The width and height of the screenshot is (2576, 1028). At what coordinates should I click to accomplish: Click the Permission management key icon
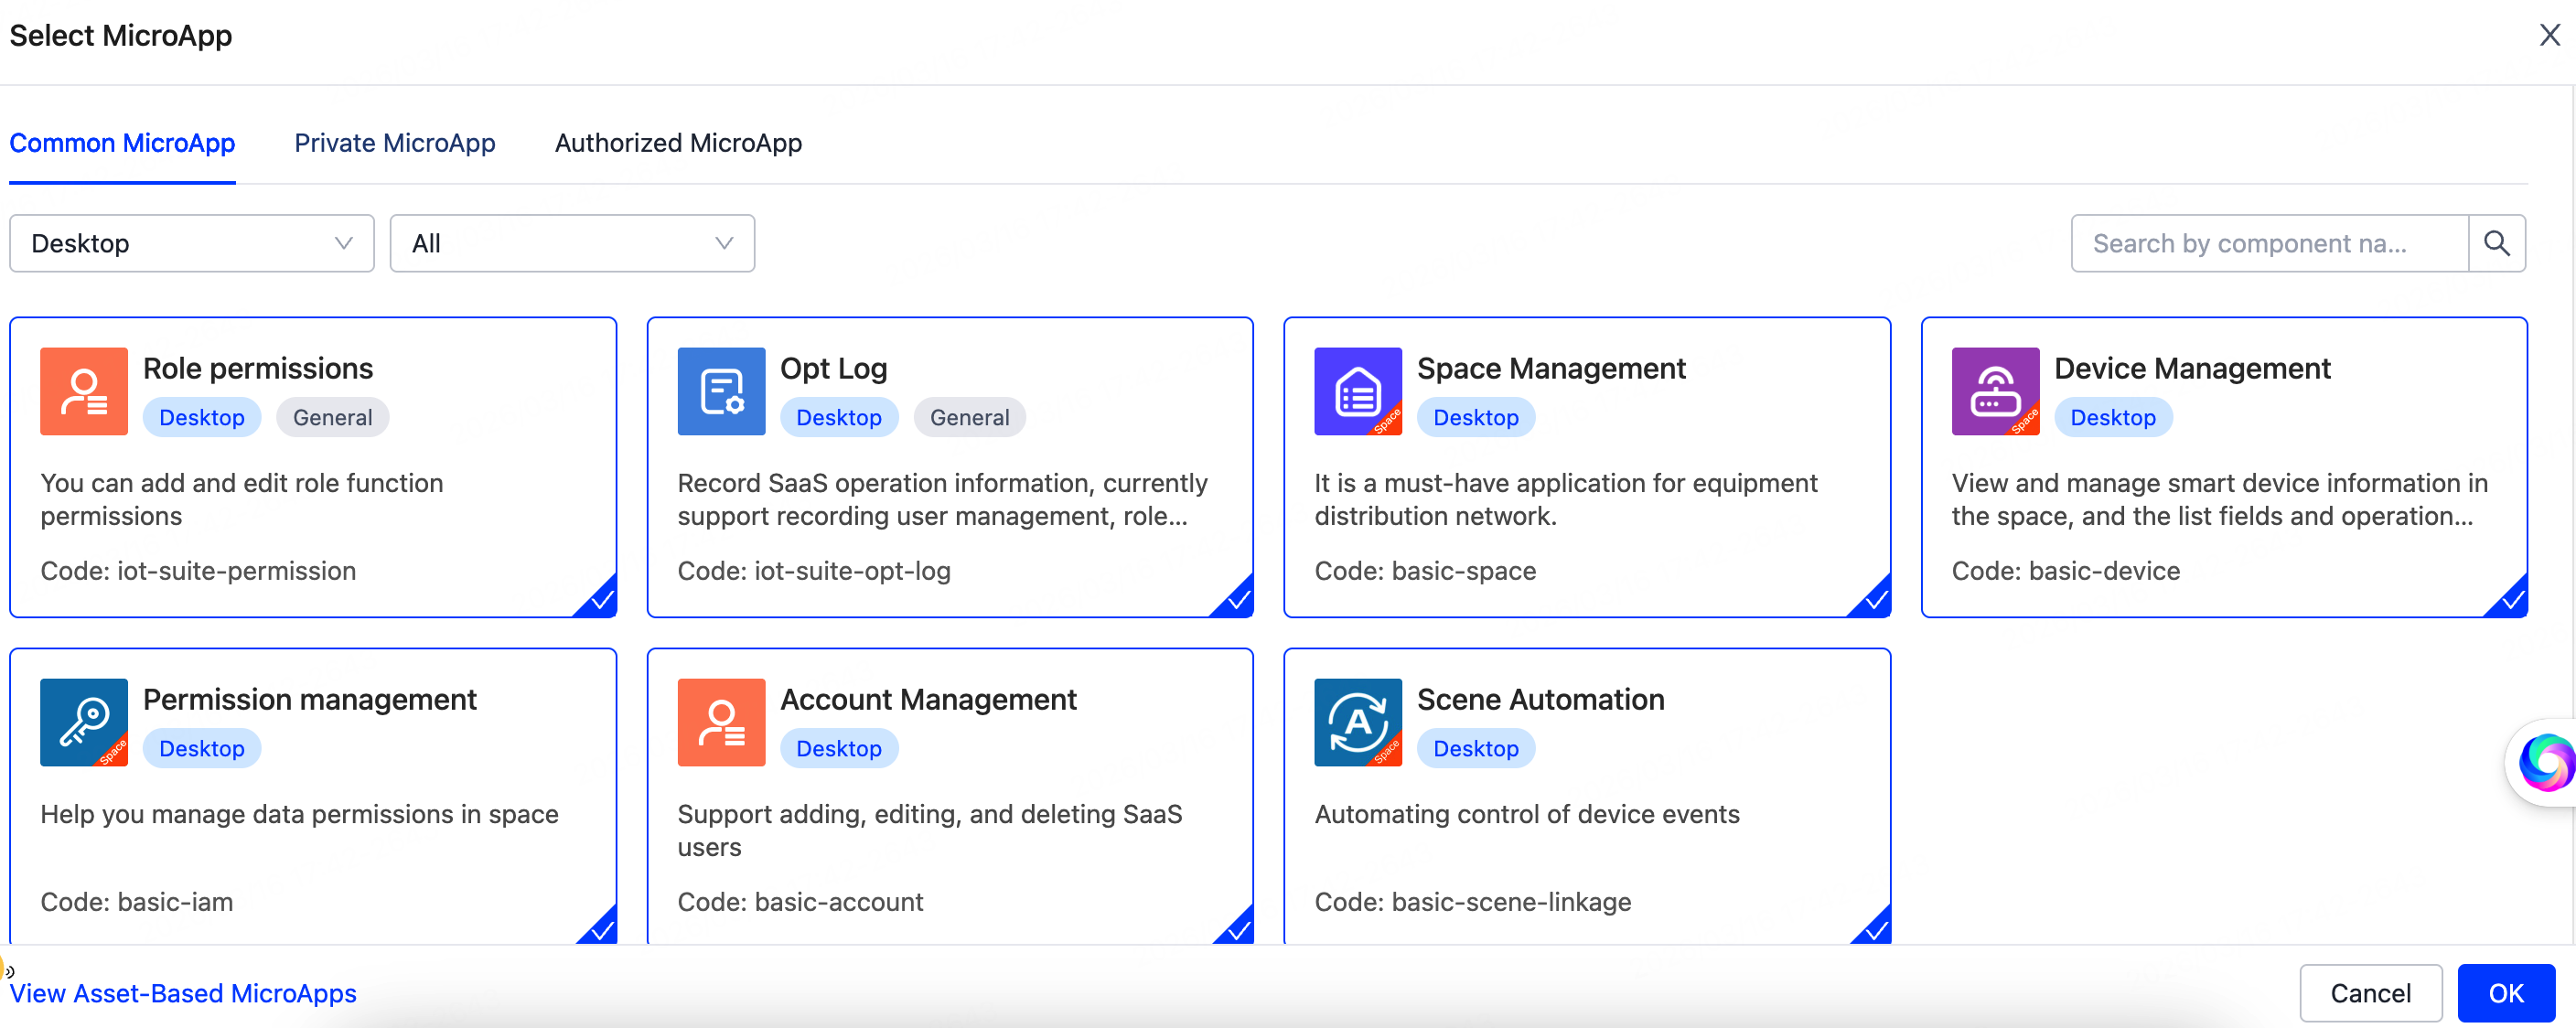[x=84, y=722]
